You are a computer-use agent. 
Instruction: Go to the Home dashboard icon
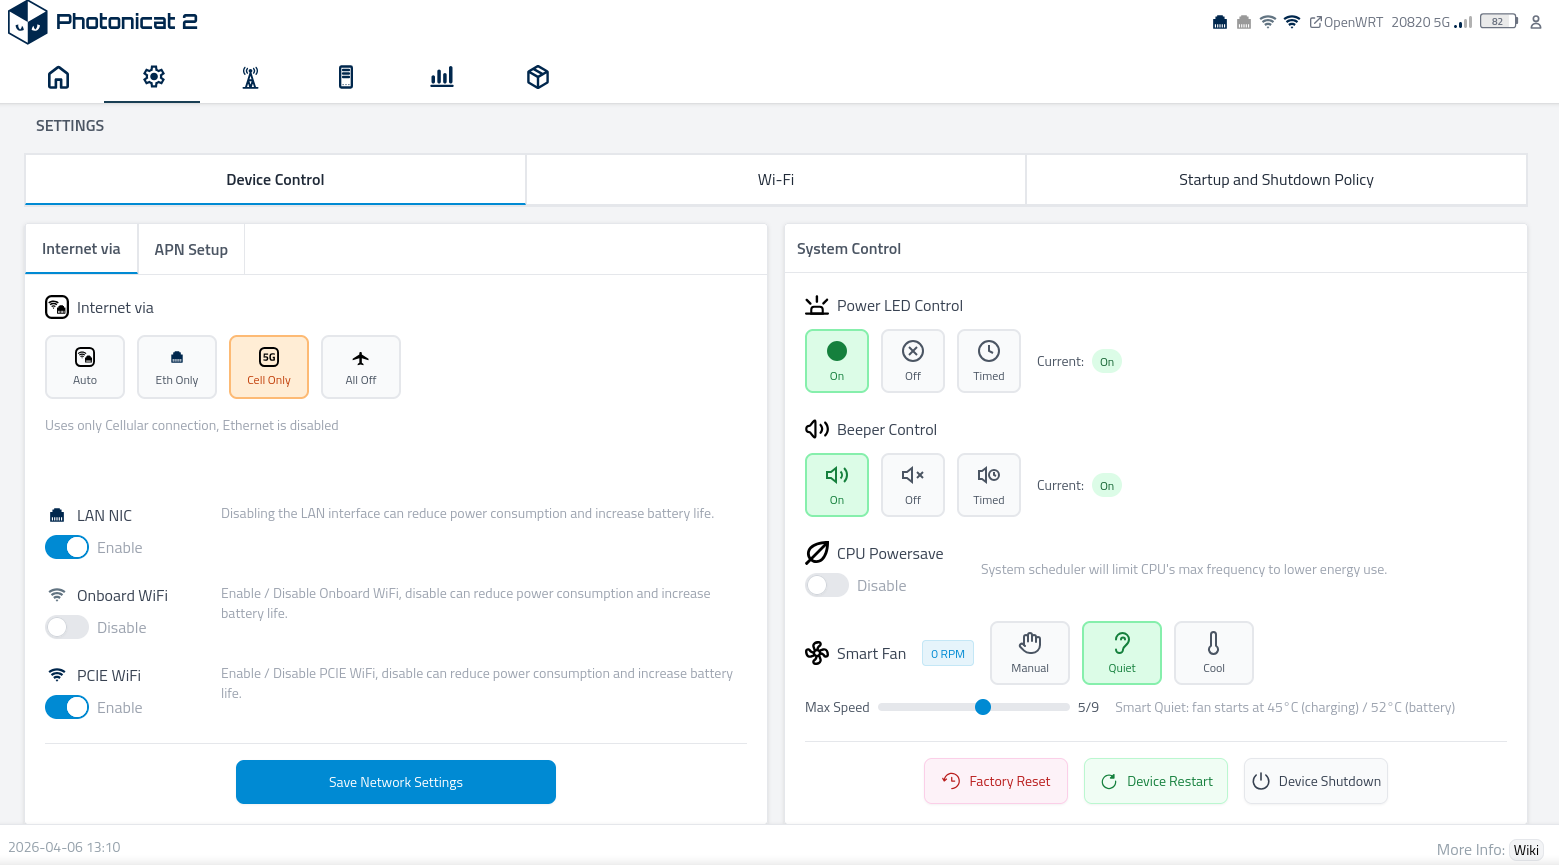click(x=59, y=77)
